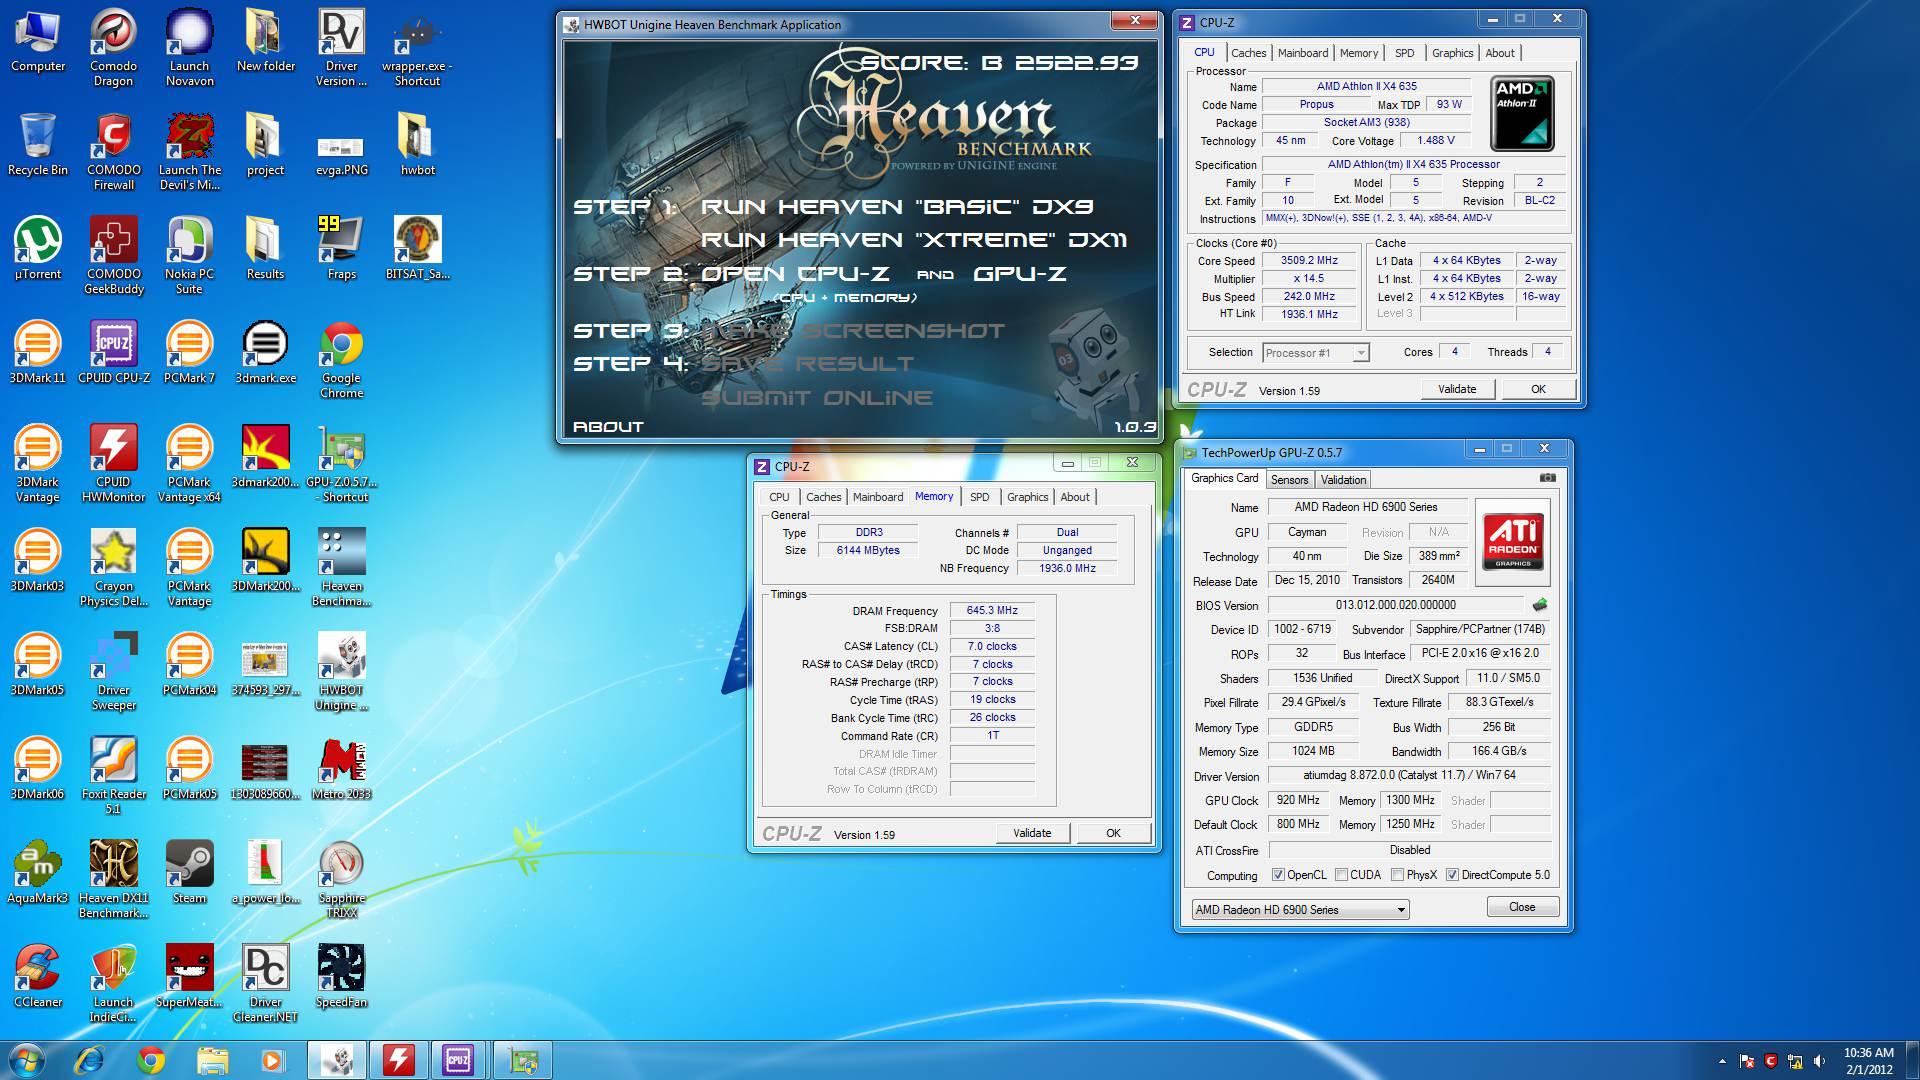Launch Heaven DX11 Benchmark desktop icon

click(x=114, y=880)
